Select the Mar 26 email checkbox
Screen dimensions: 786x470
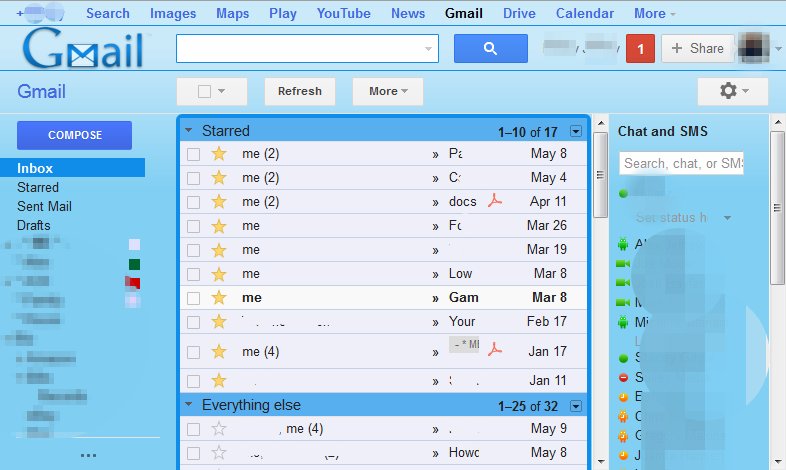(x=194, y=226)
